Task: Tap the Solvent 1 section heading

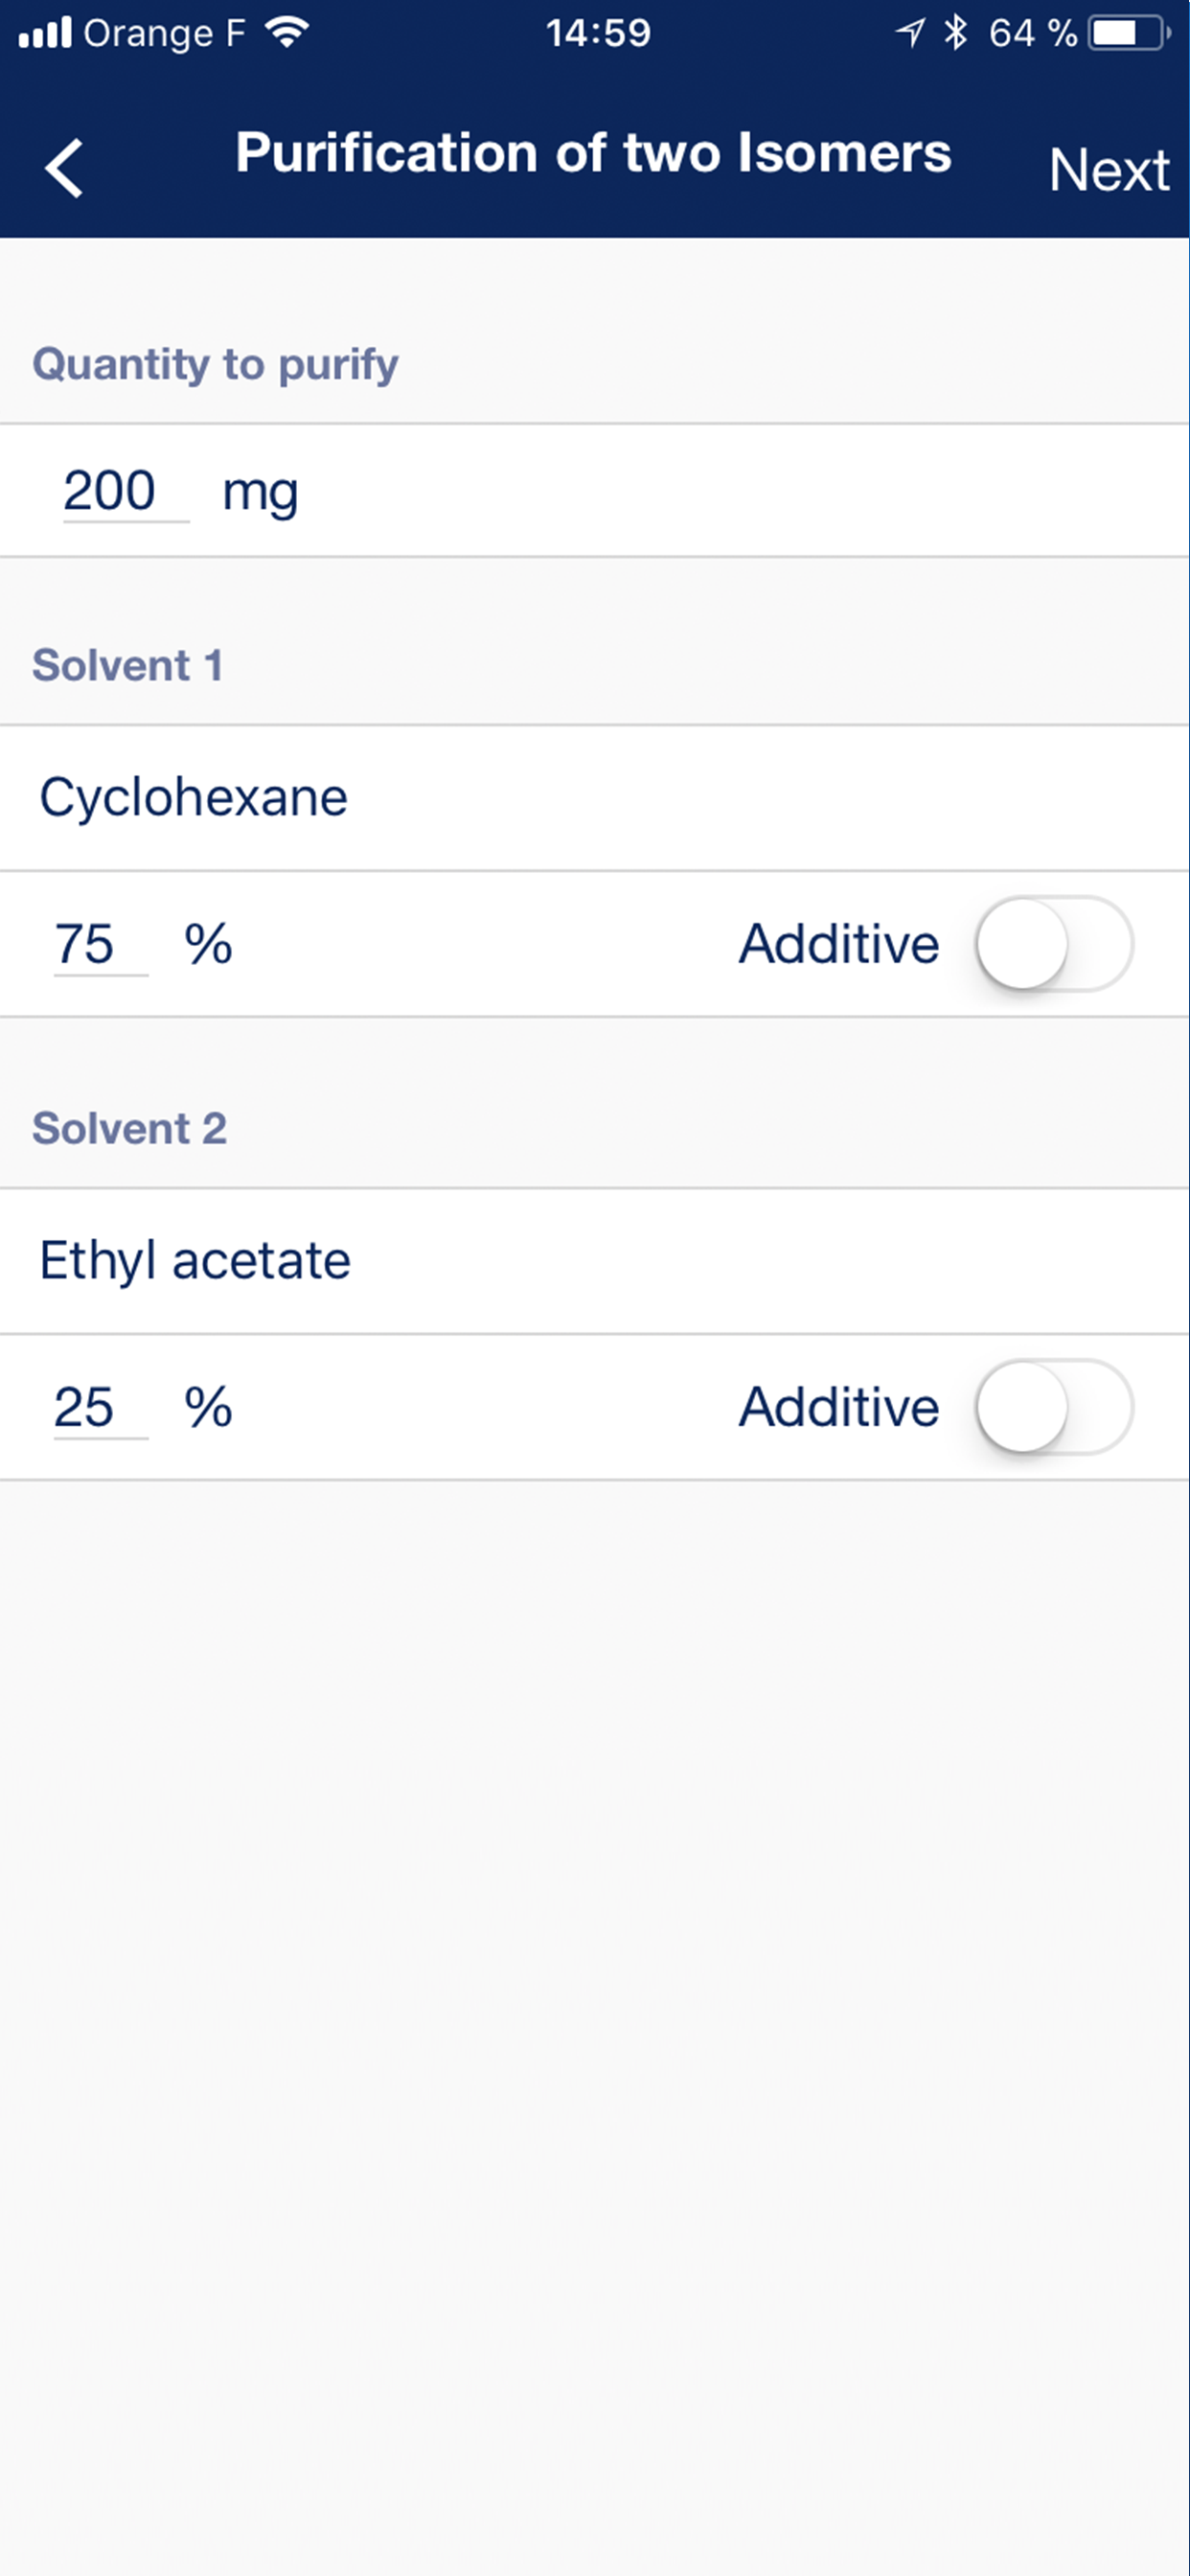Action: tap(128, 665)
